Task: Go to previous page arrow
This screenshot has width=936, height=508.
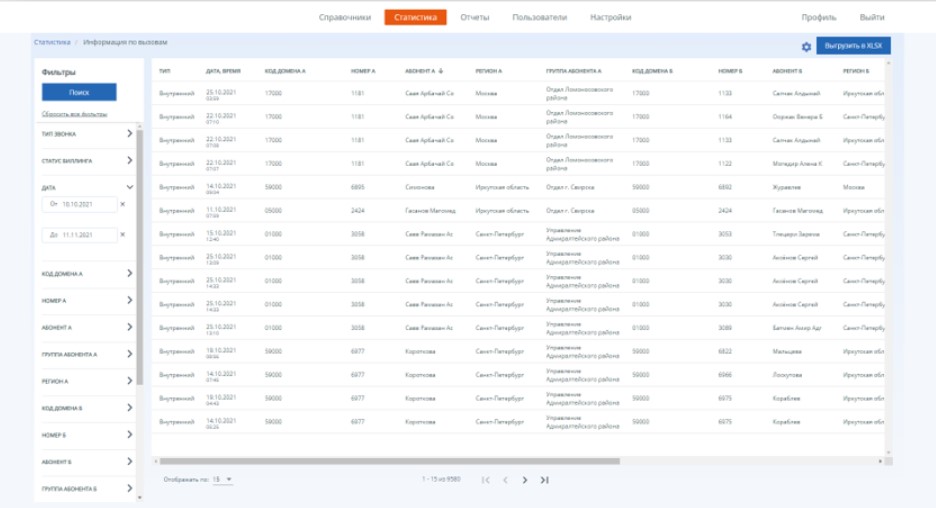Action: (x=505, y=480)
